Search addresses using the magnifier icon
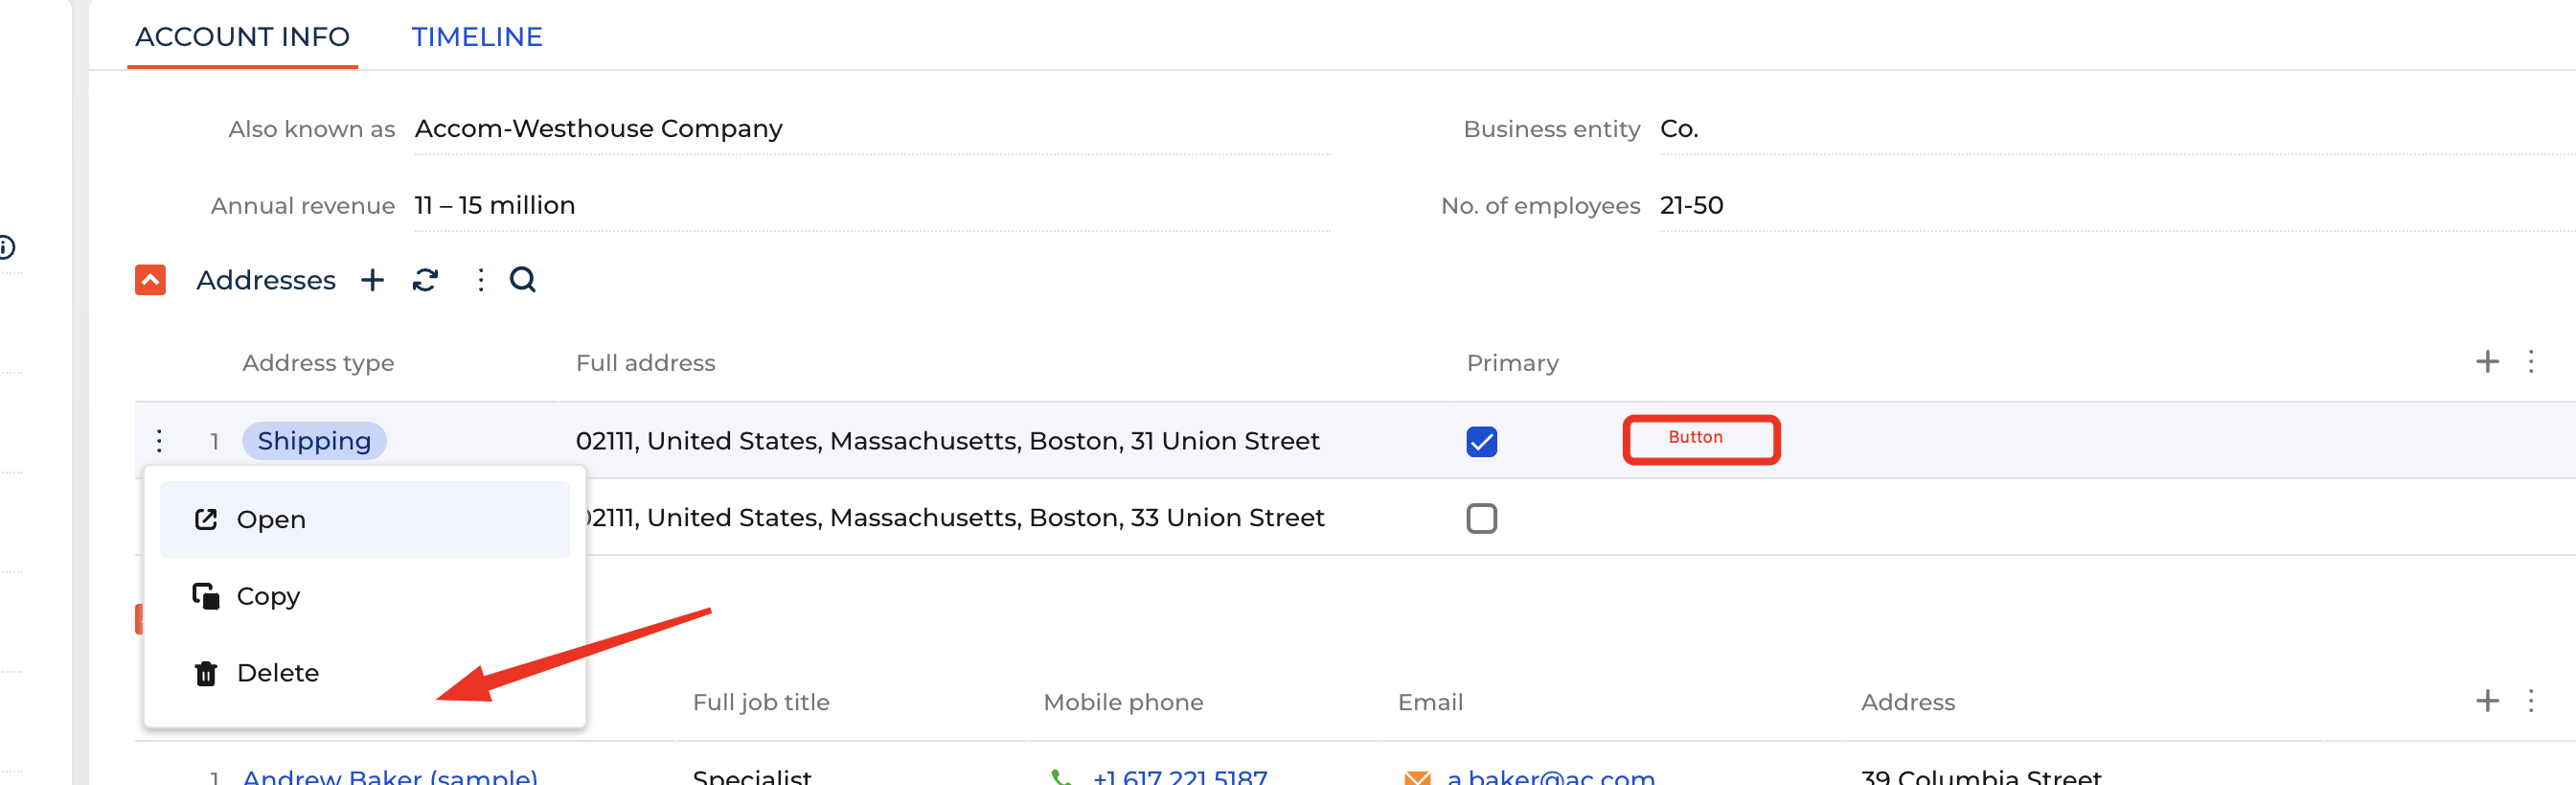 click(523, 280)
